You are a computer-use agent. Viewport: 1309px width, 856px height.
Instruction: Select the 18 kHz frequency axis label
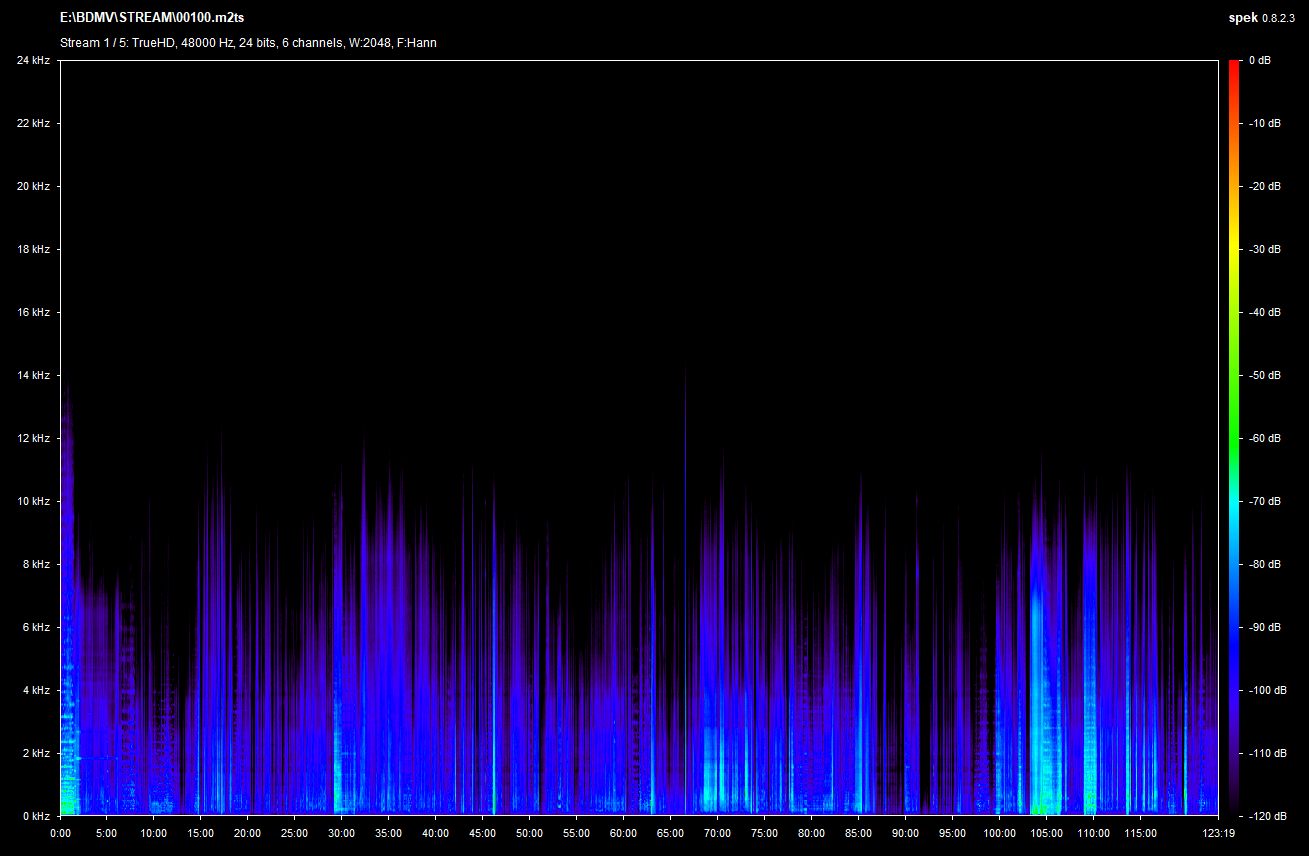33,249
